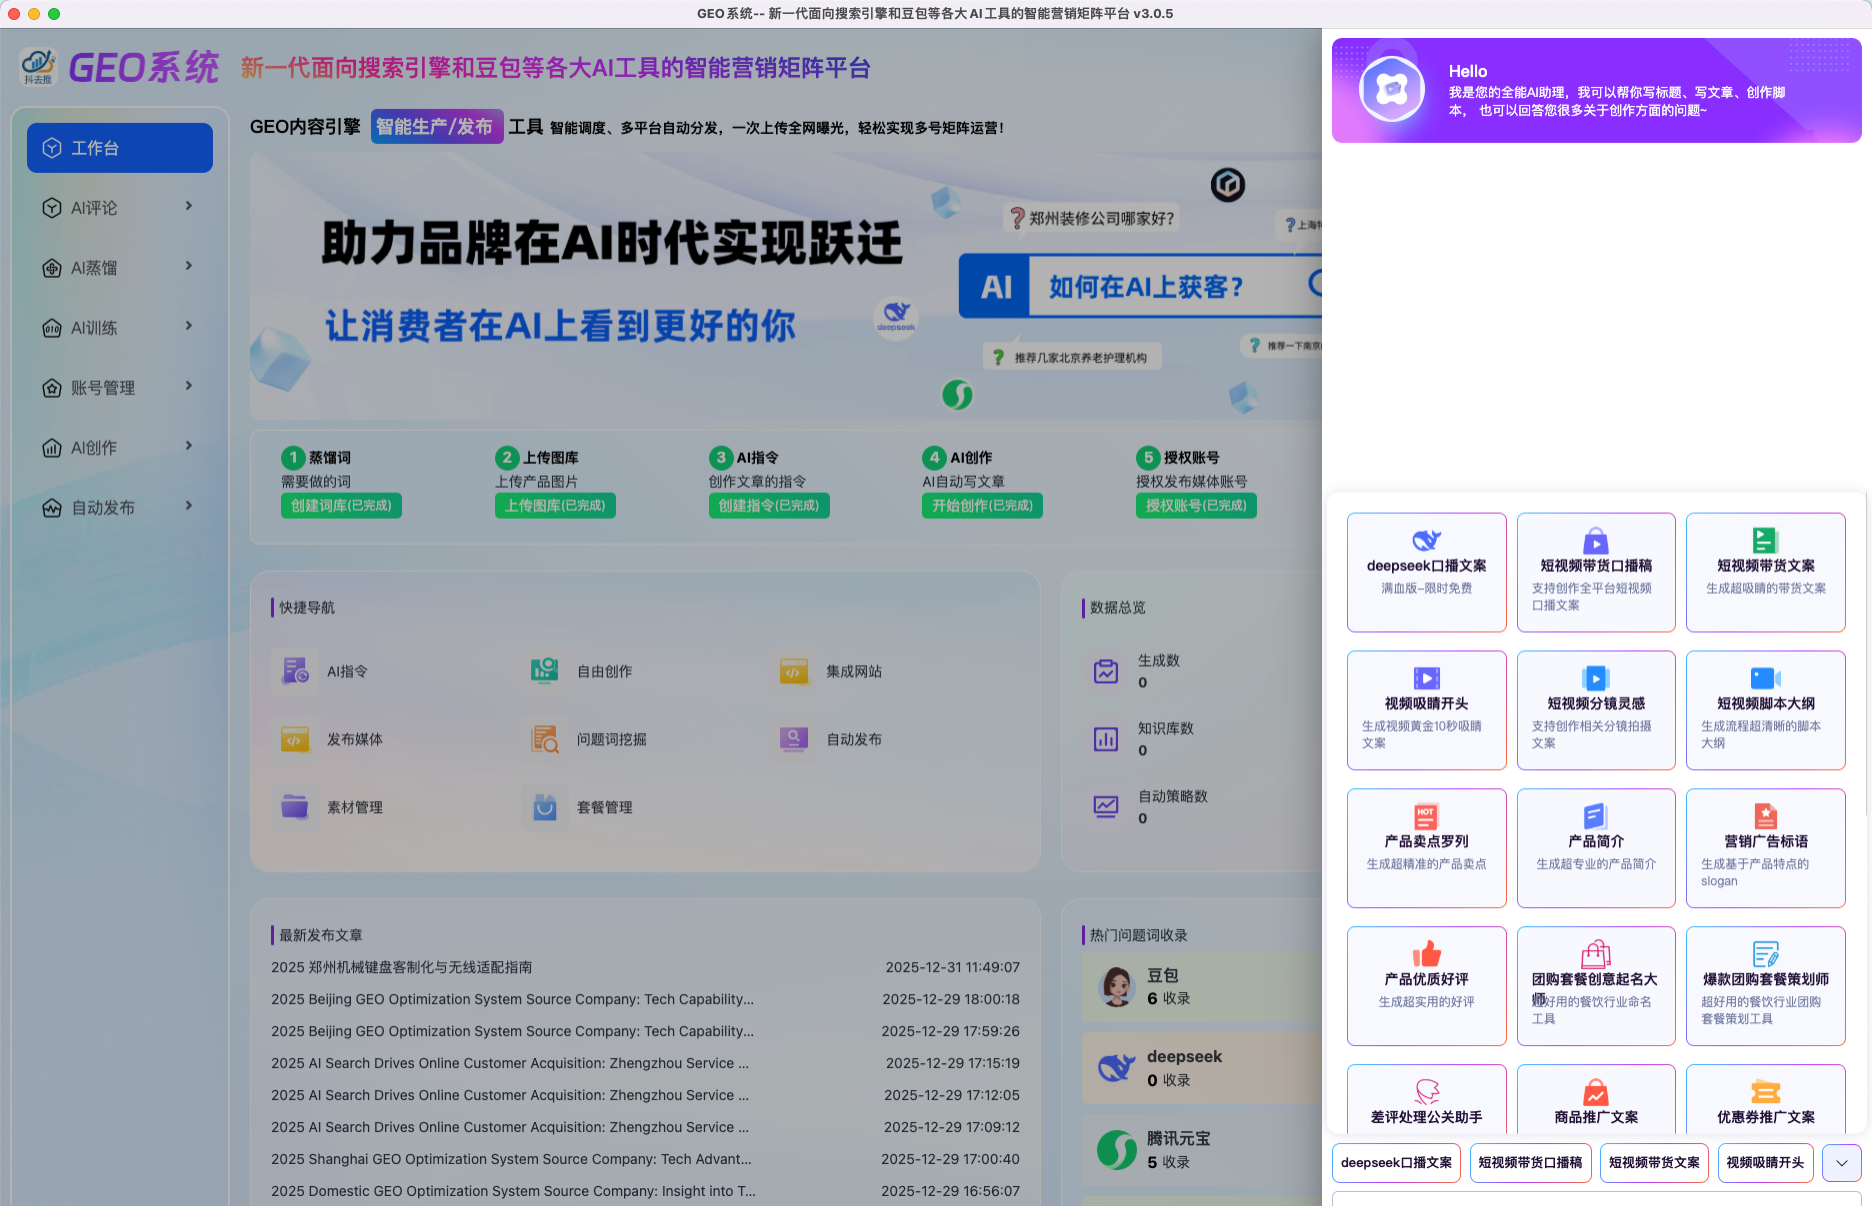The height and width of the screenshot is (1206, 1872).
Task: Click the 知识库数 chart icon
Action: (x=1106, y=739)
